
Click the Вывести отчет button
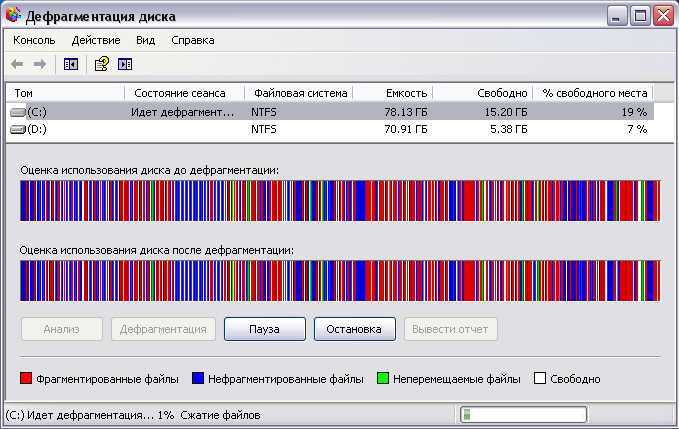450,329
